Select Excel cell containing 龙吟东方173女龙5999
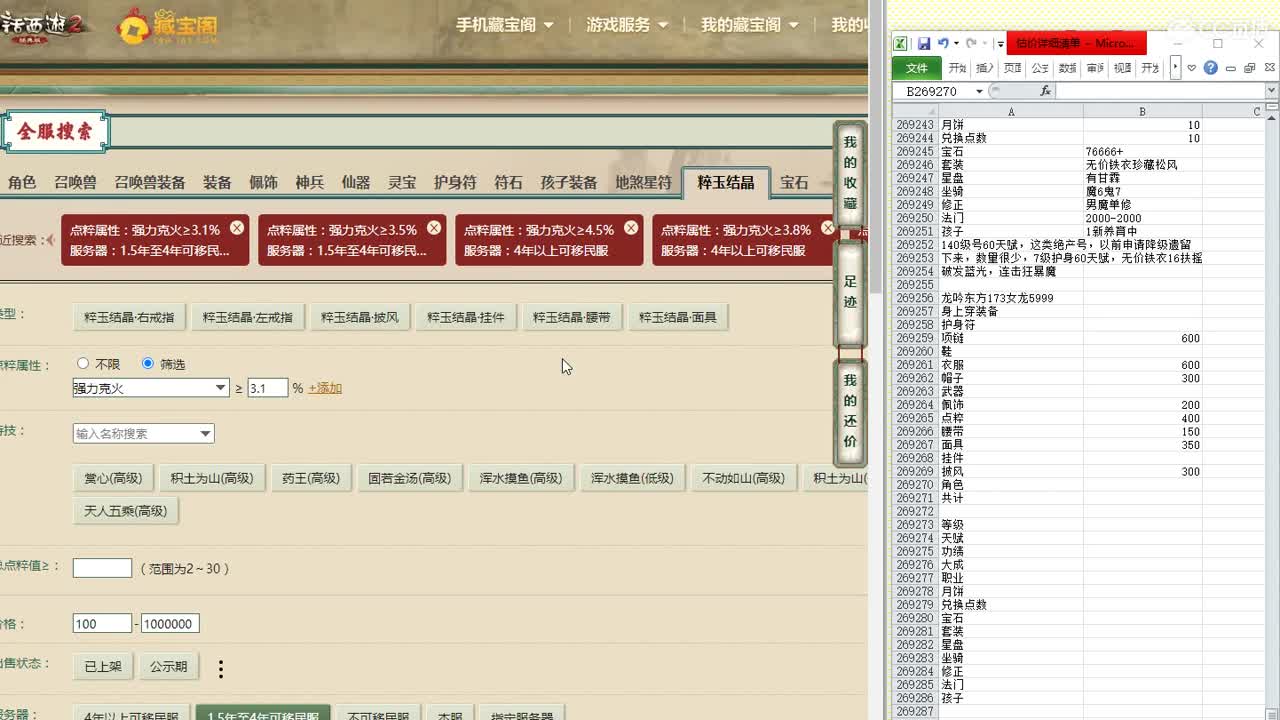Image resolution: width=1280 pixels, height=720 pixels. pos(1010,298)
